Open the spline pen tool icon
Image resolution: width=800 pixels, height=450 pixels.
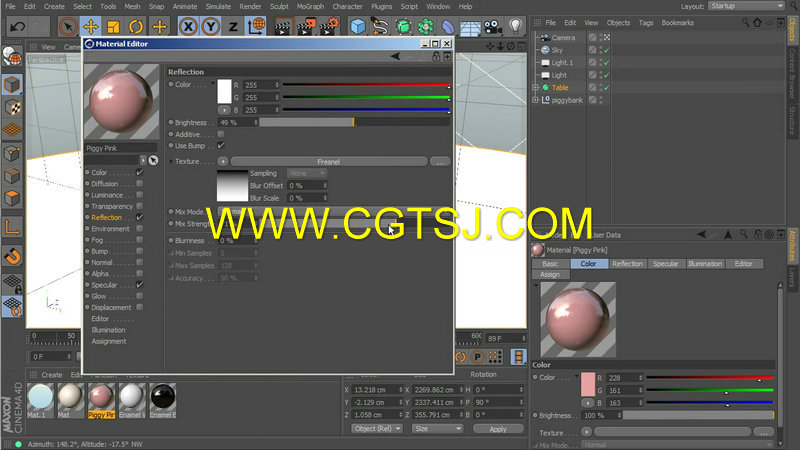point(380,26)
